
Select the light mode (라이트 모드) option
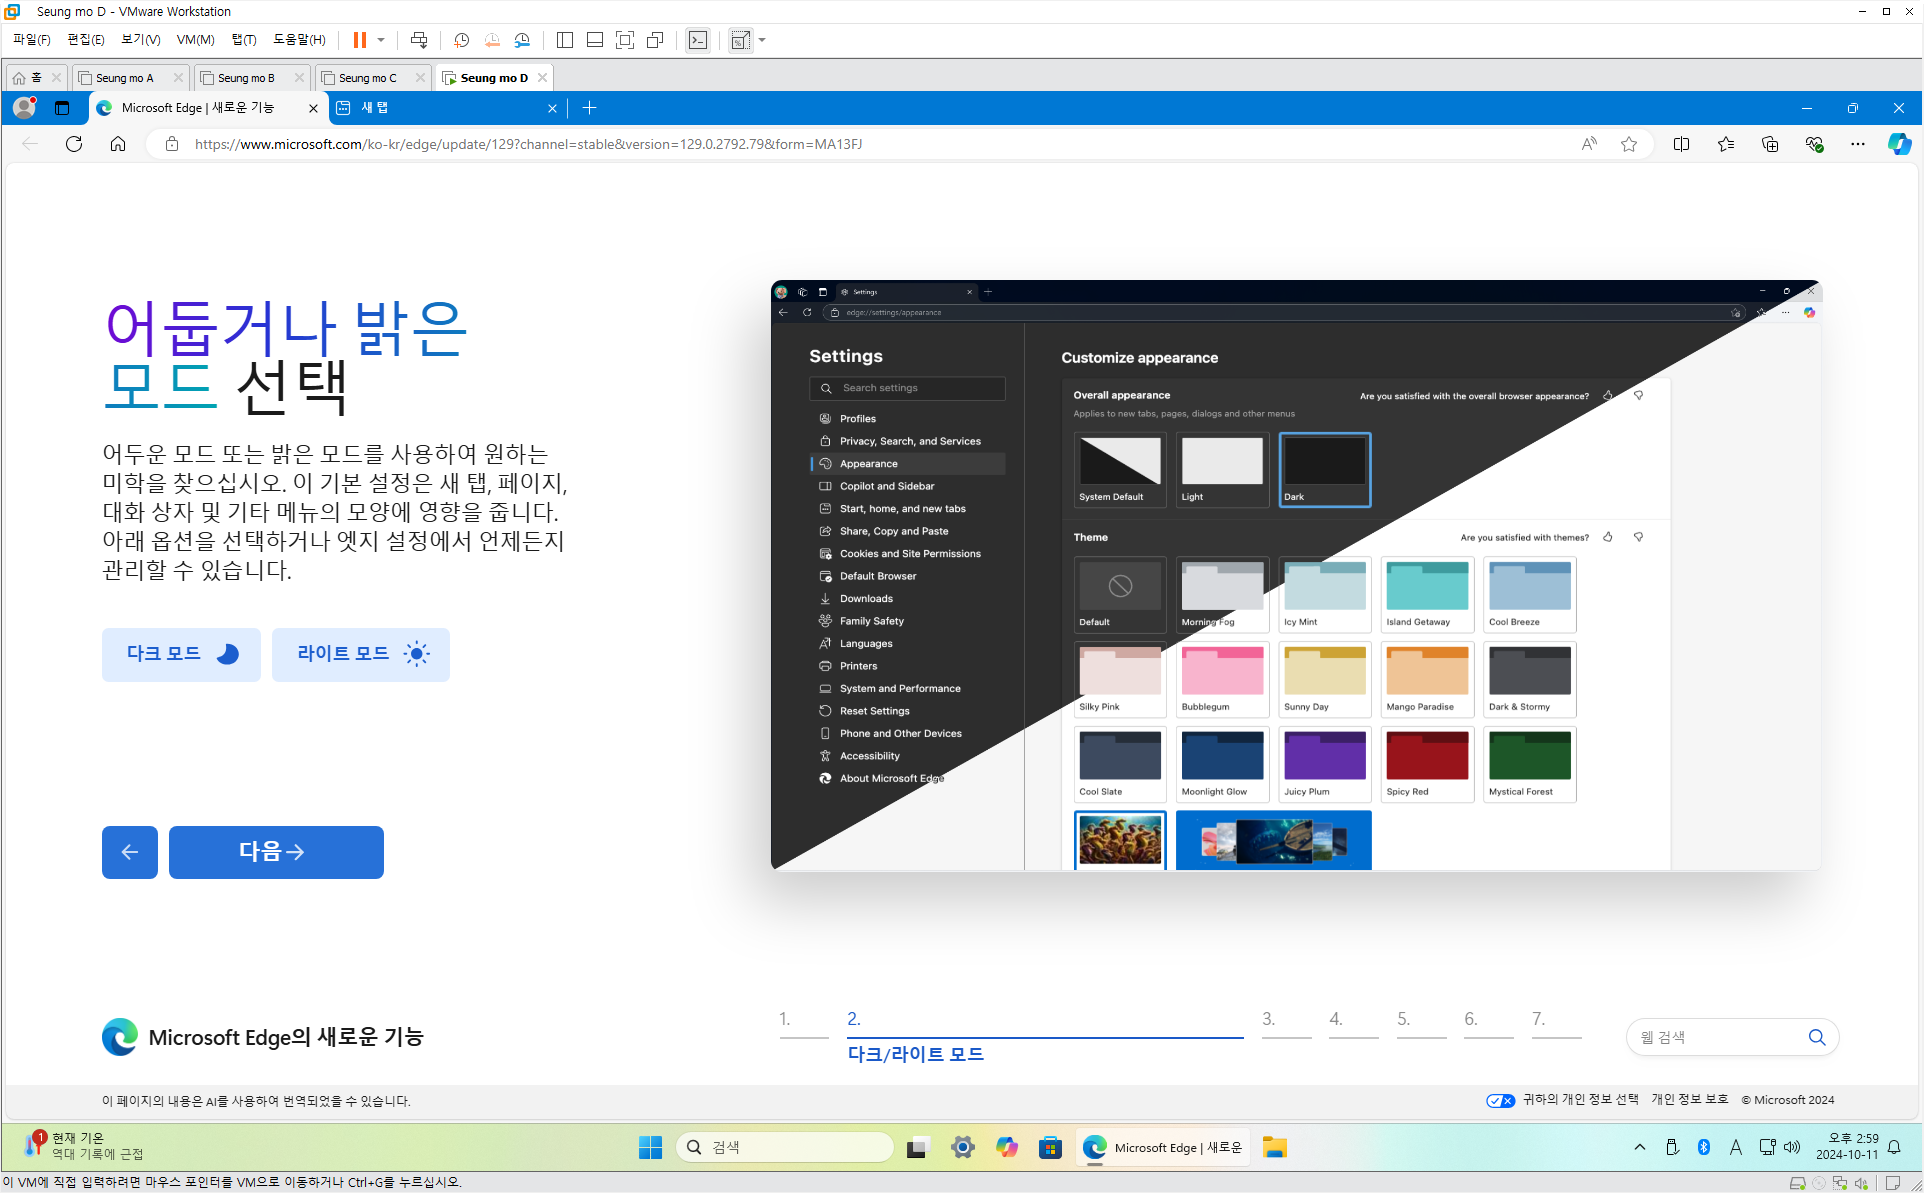click(361, 654)
